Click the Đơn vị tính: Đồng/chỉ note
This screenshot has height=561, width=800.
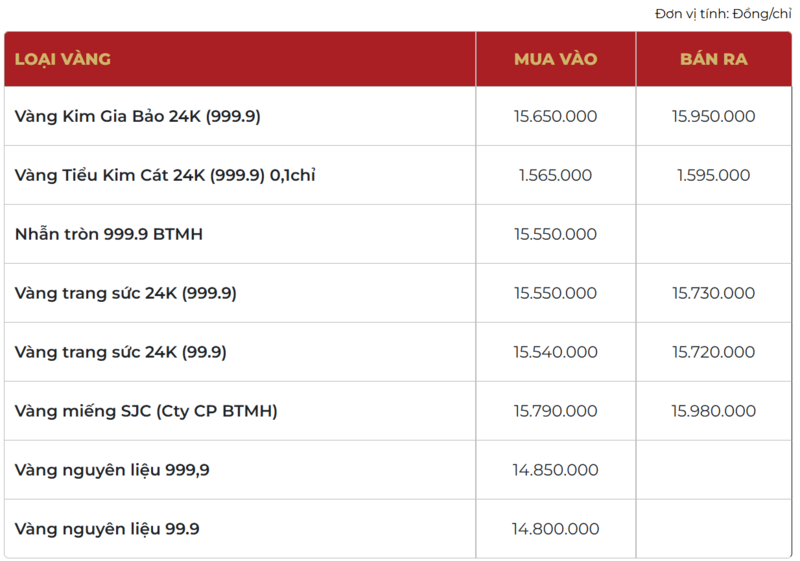pos(723,14)
